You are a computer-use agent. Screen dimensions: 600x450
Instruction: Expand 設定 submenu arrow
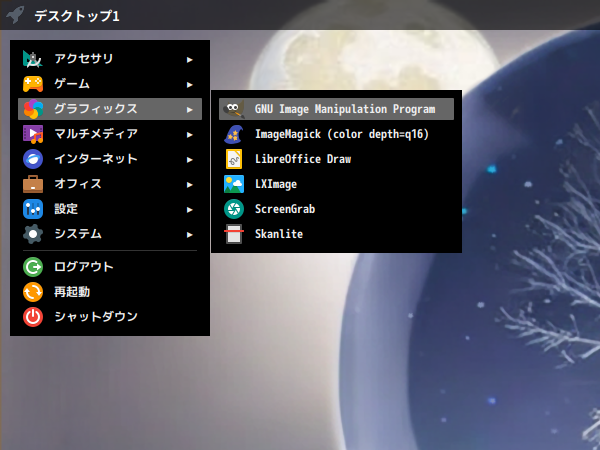(189, 210)
